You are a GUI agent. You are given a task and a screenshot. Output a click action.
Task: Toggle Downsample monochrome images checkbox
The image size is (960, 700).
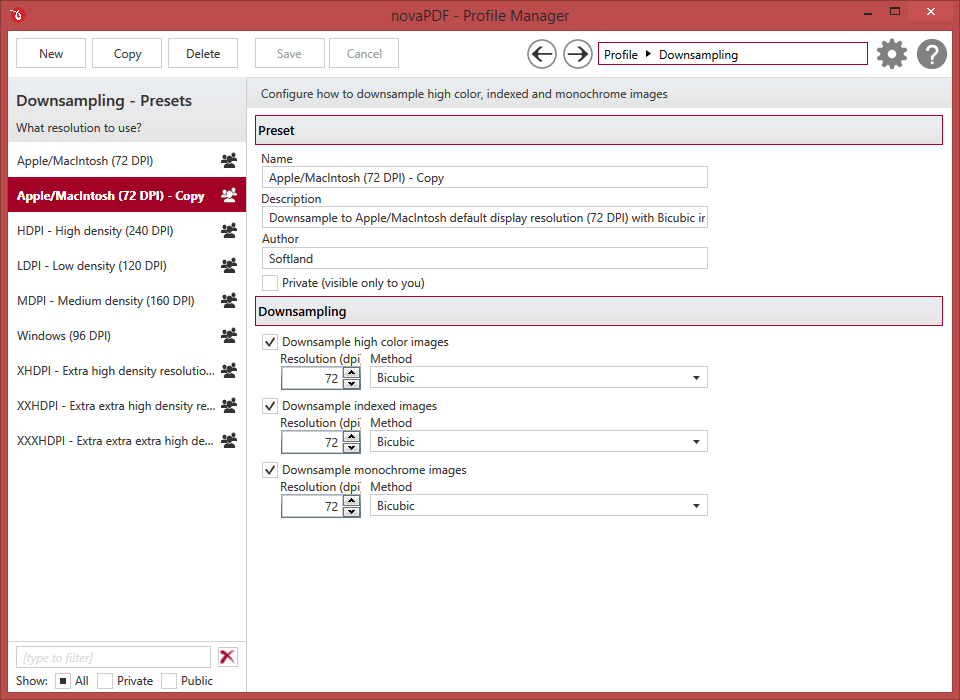tap(269, 470)
